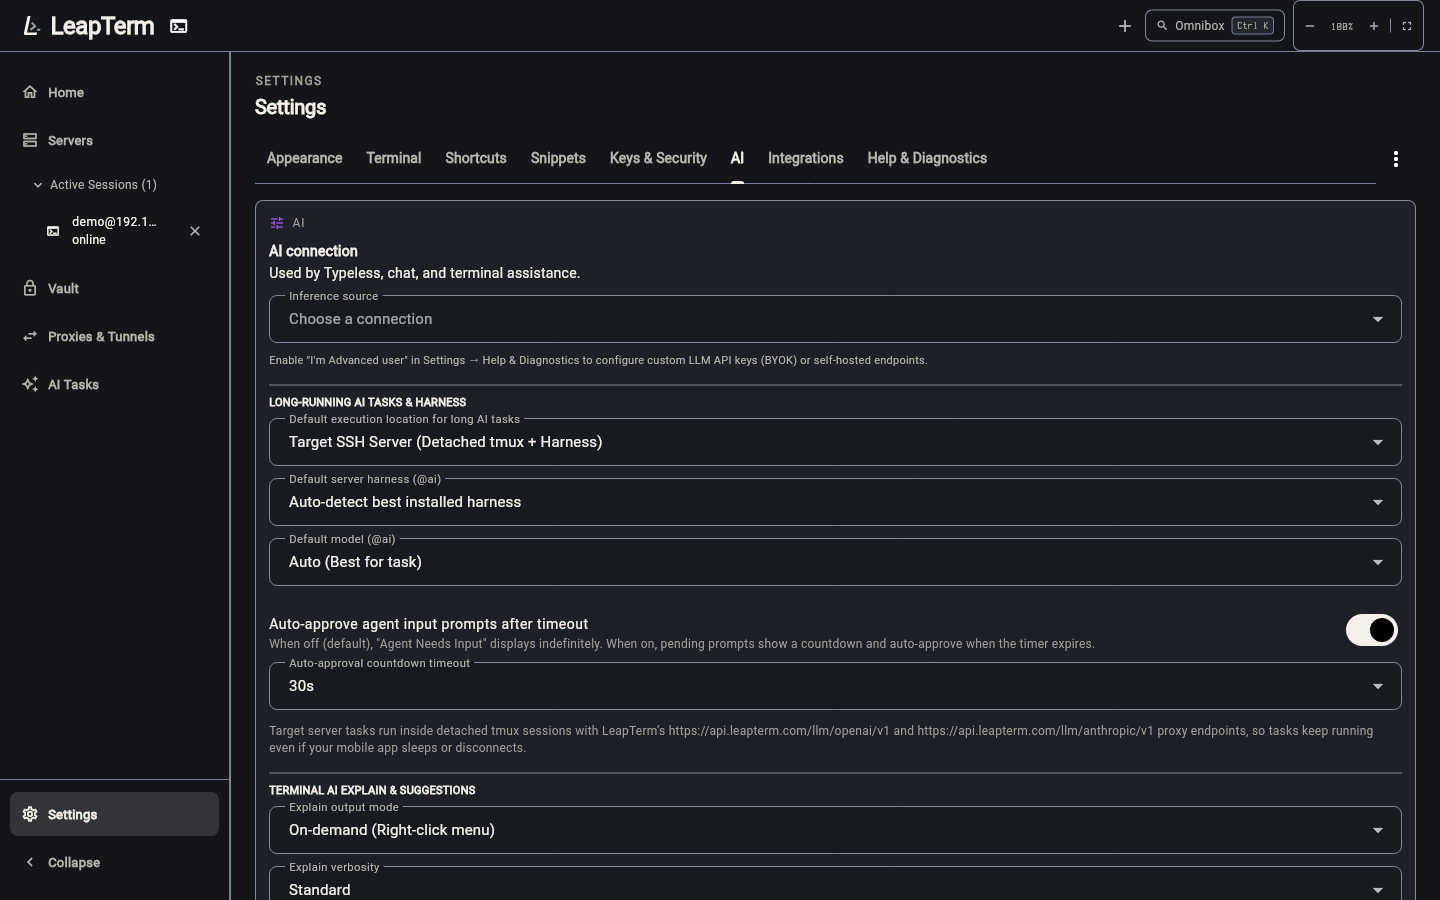Open Settings from the sidebar
Viewport: 1440px width, 900px height.
pyautogui.click(x=114, y=814)
